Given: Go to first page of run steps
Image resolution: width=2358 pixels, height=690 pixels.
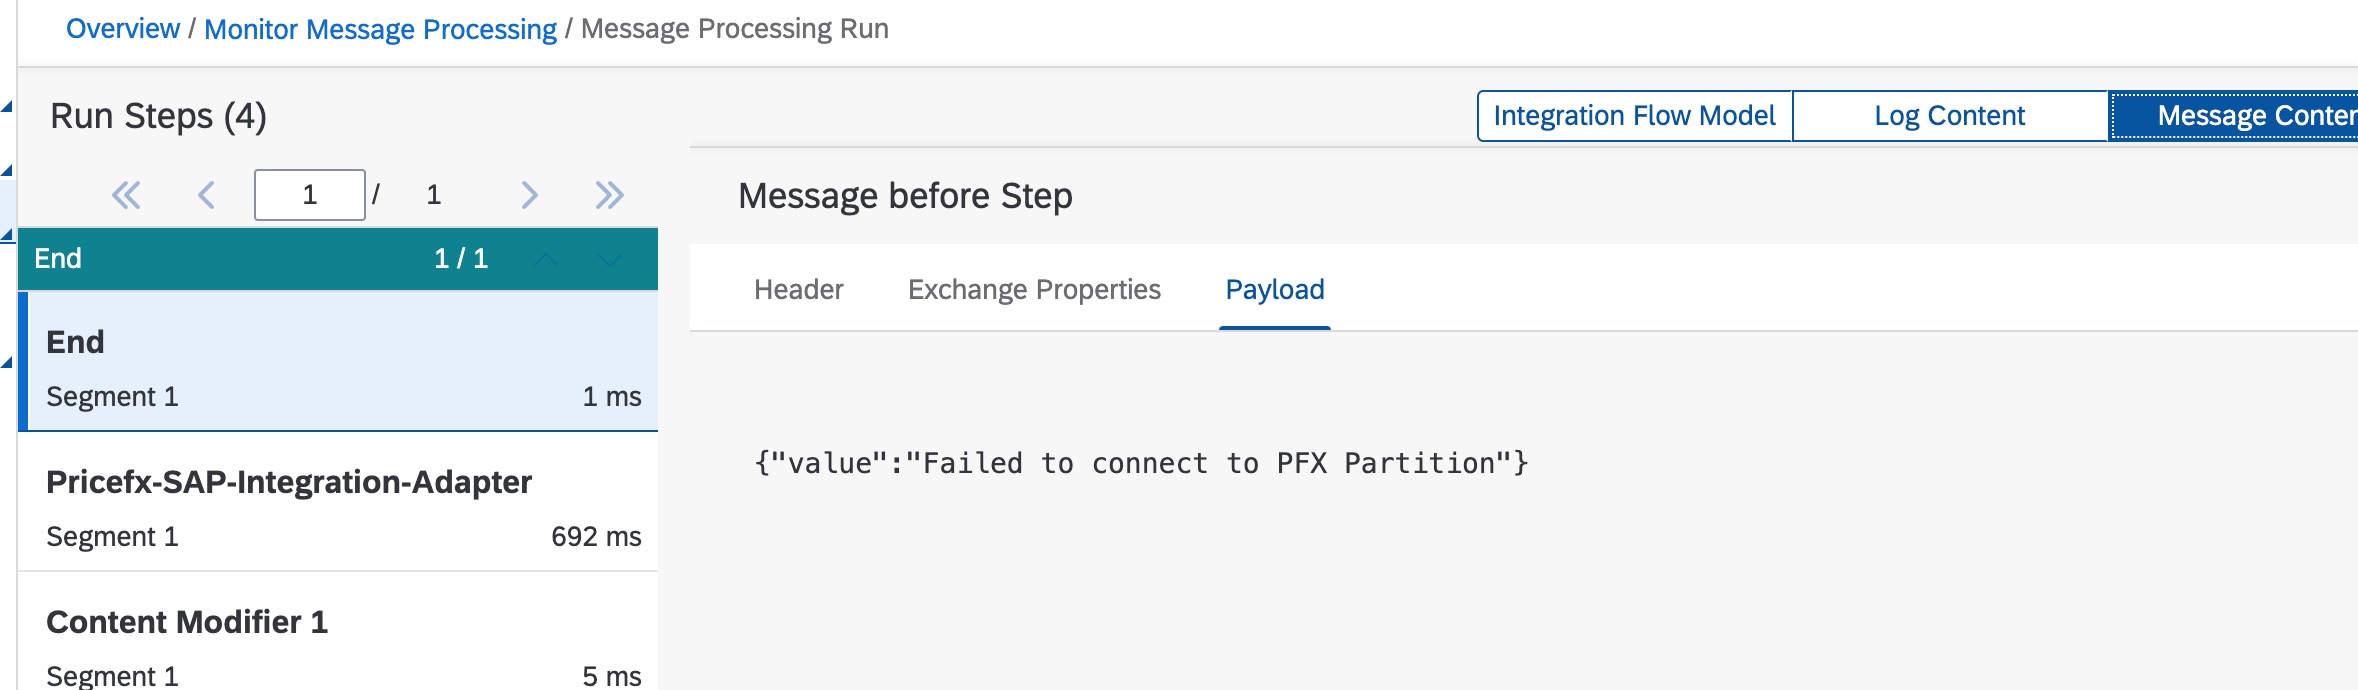Looking at the screenshot, I should pyautogui.click(x=126, y=195).
